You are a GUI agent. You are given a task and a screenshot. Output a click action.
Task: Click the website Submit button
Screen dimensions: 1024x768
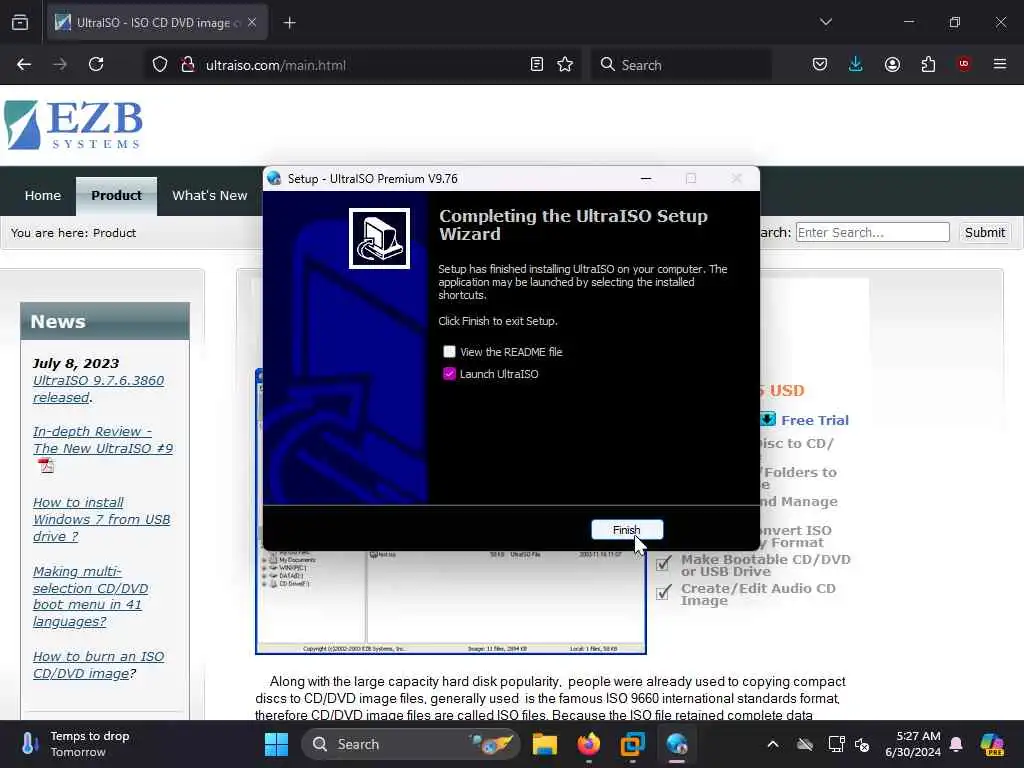[985, 232]
